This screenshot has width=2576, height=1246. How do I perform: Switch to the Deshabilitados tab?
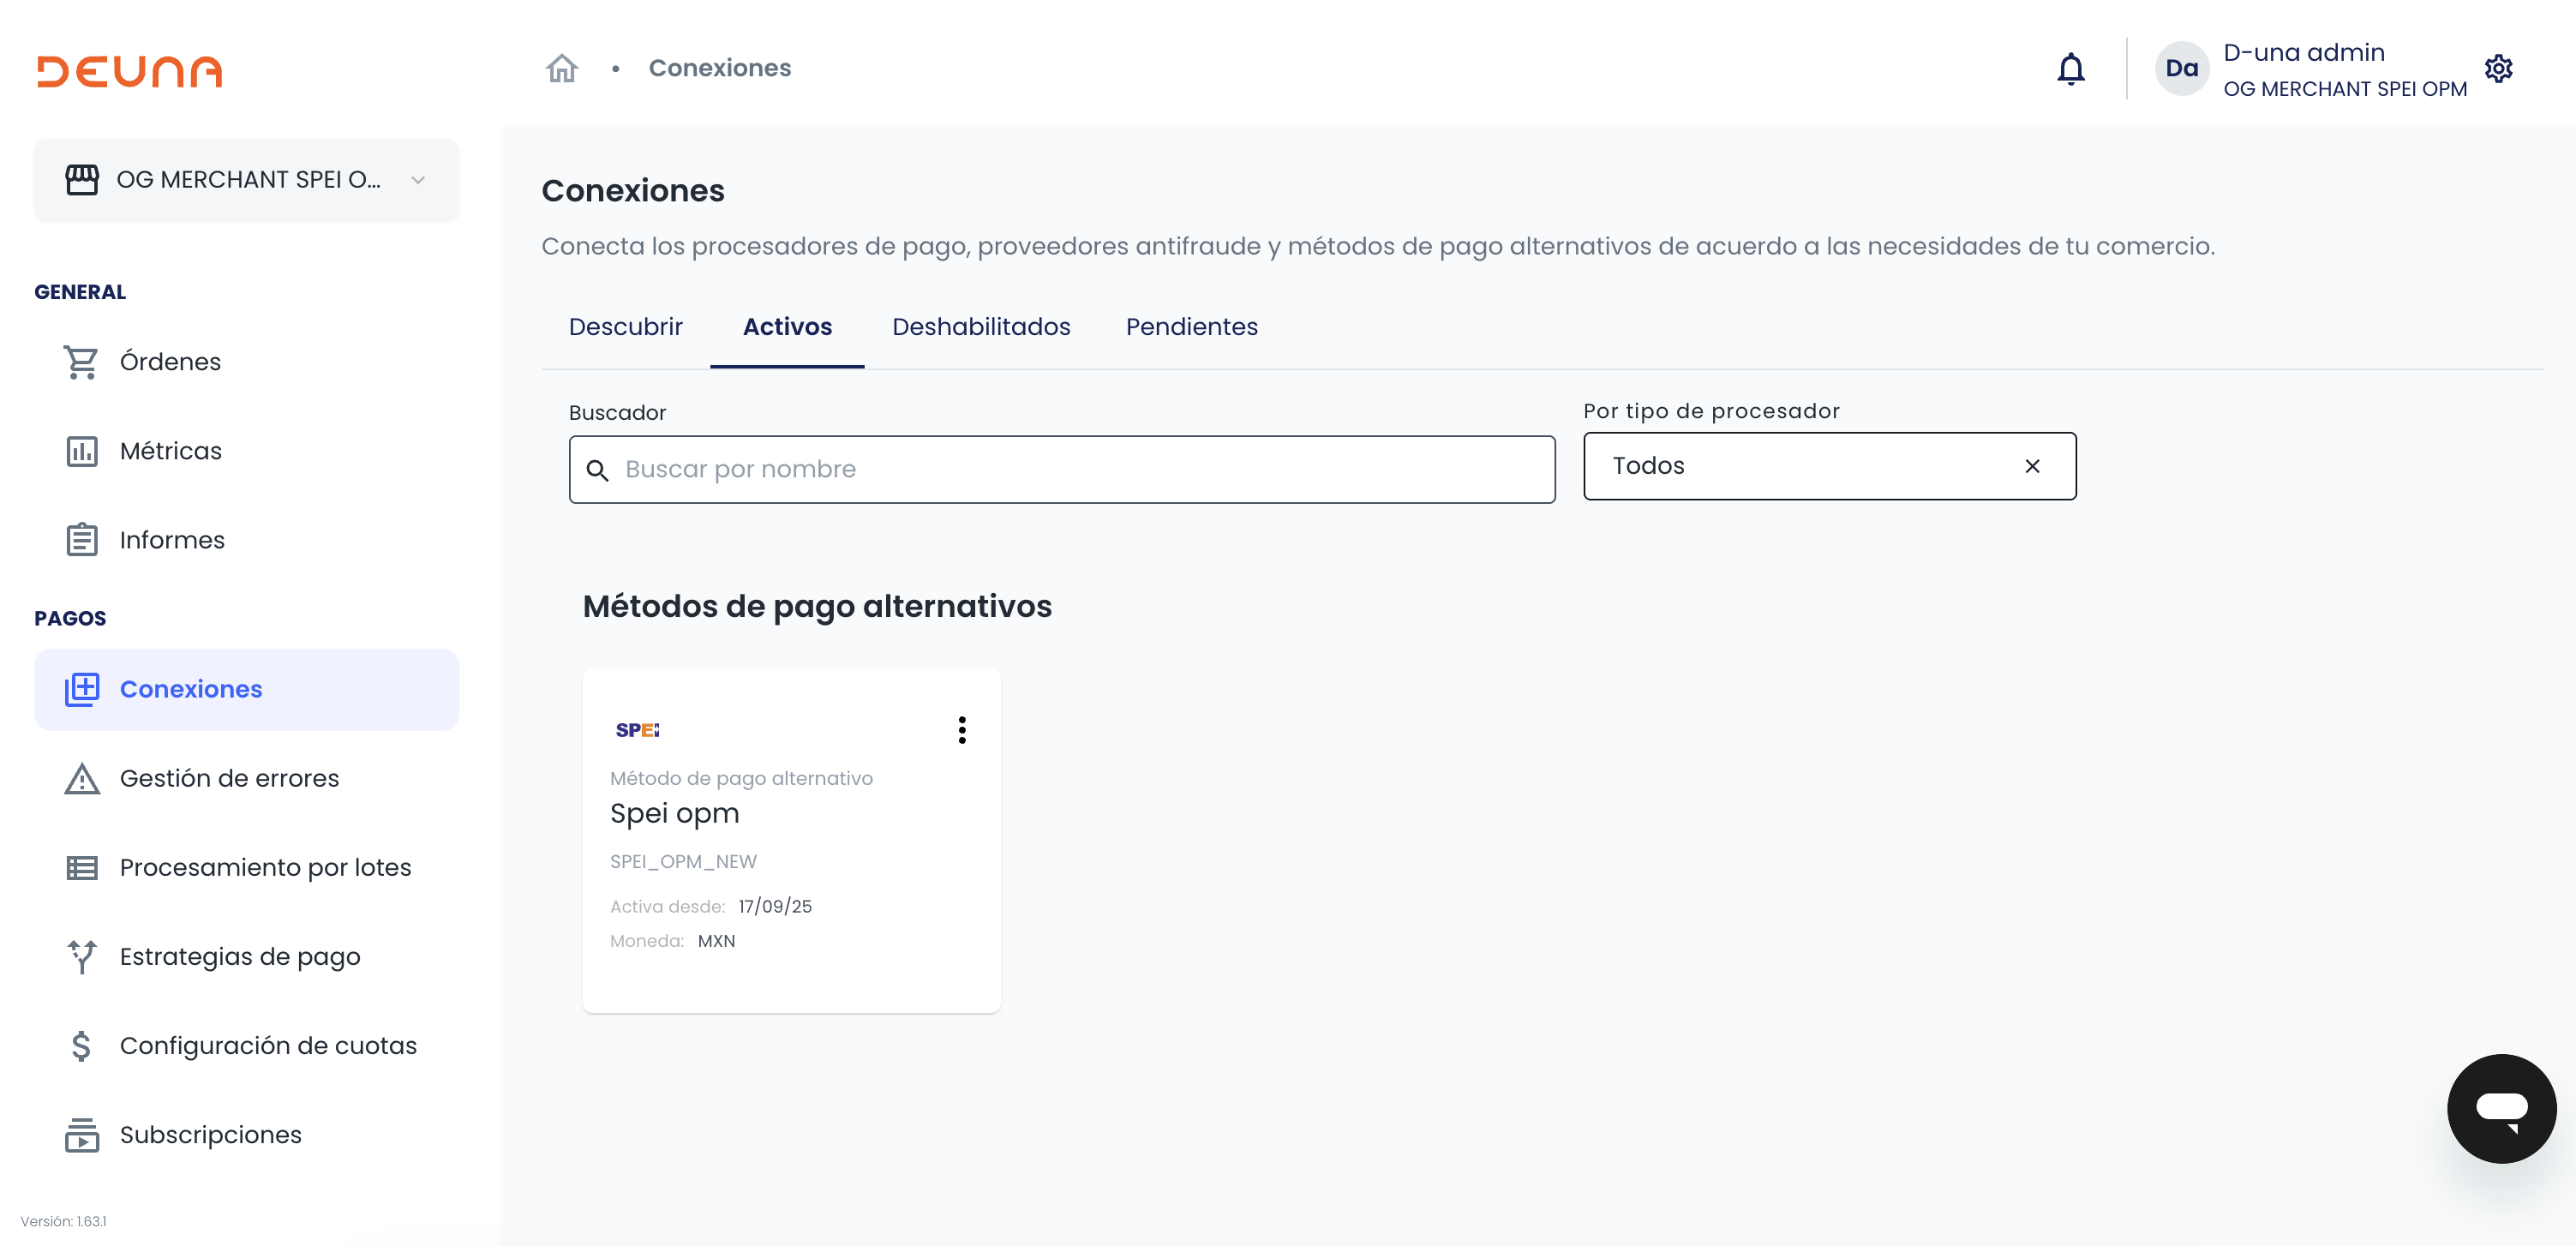[980, 327]
